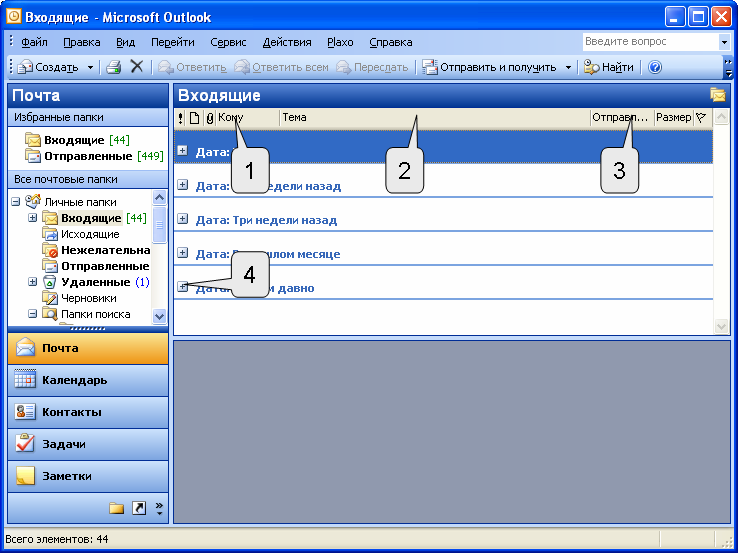This screenshot has width=738, height=553.
Task: Click Все почтовые папки header
Action: click(88, 179)
